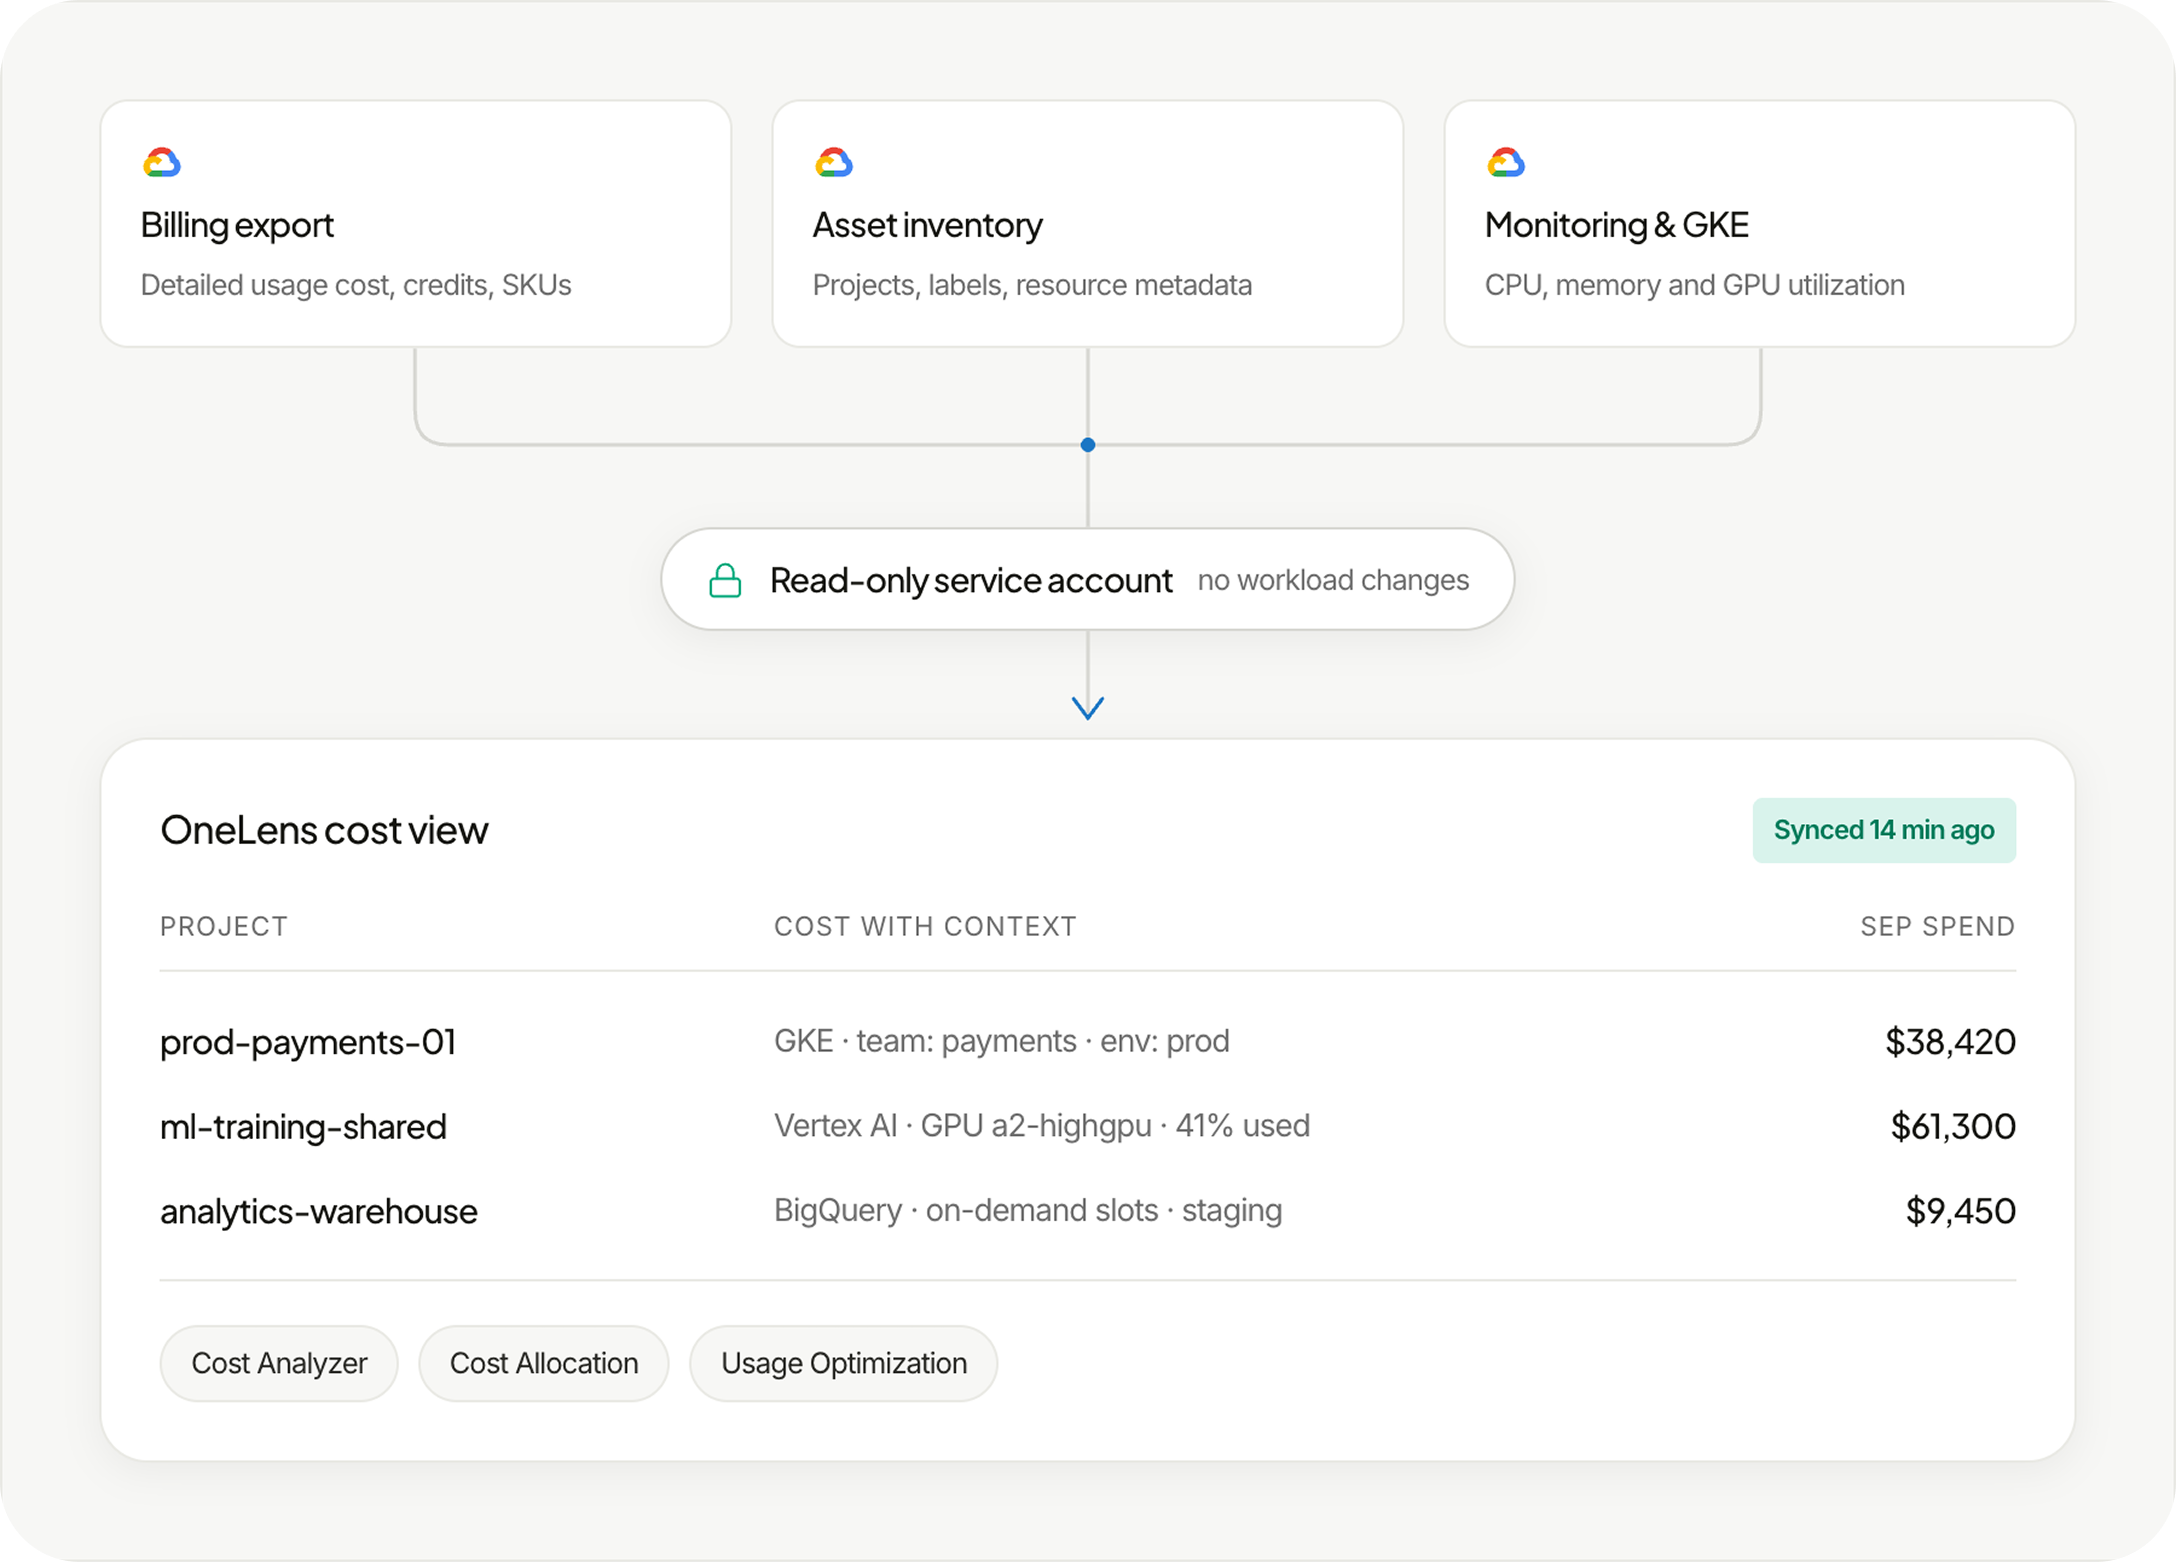Viewport: 2176px width, 1562px height.
Task: Click 'Vertex AI · GPU a2-highgpu · 41% used' context
Action: [1042, 1126]
